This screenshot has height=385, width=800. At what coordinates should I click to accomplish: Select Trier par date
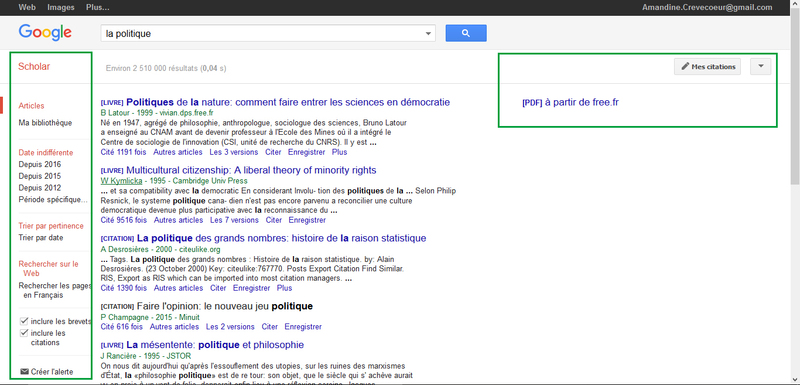pyautogui.click(x=41, y=238)
